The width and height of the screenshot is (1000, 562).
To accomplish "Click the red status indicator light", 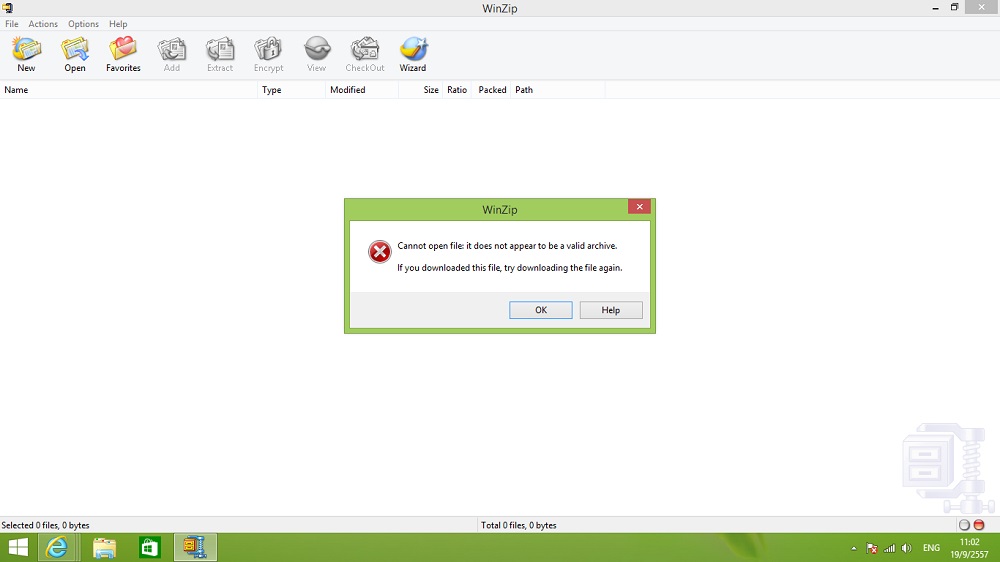I will tap(979, 525).
